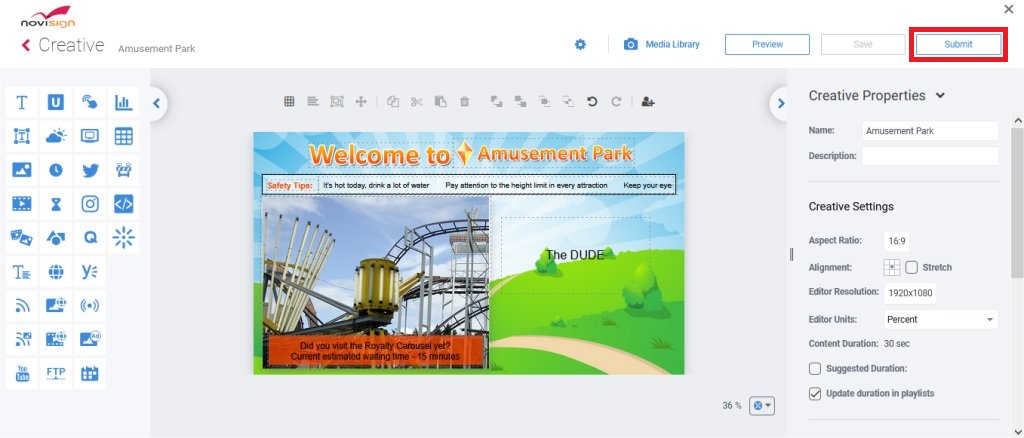This screenshot has height=438, width=1024.
Task: Add the Instagram widget
Action: click(x=89, y=204)
